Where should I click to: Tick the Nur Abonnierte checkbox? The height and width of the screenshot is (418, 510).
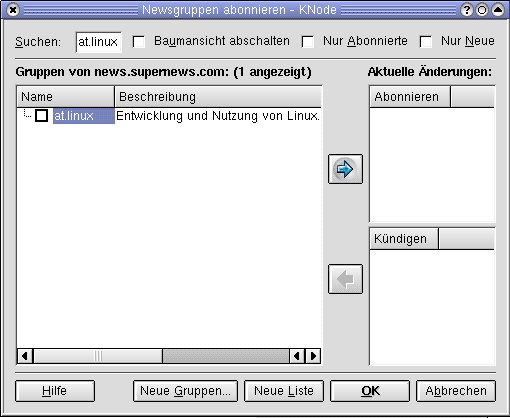(308, 42)
